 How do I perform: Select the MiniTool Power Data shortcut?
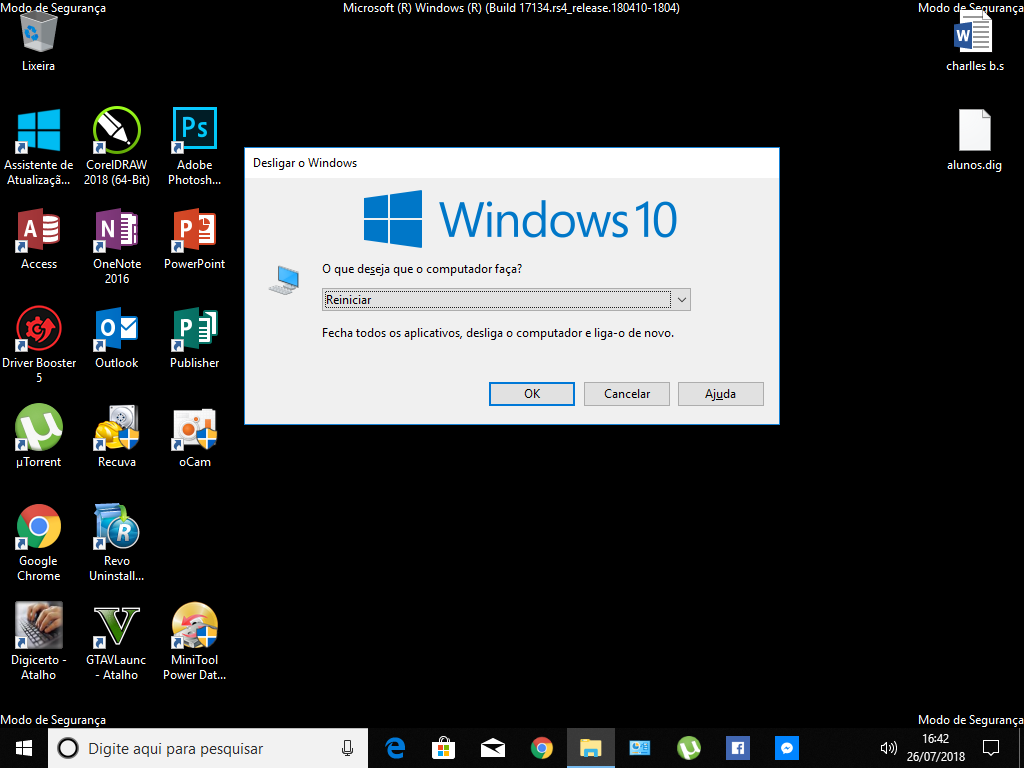pos(195,641)
